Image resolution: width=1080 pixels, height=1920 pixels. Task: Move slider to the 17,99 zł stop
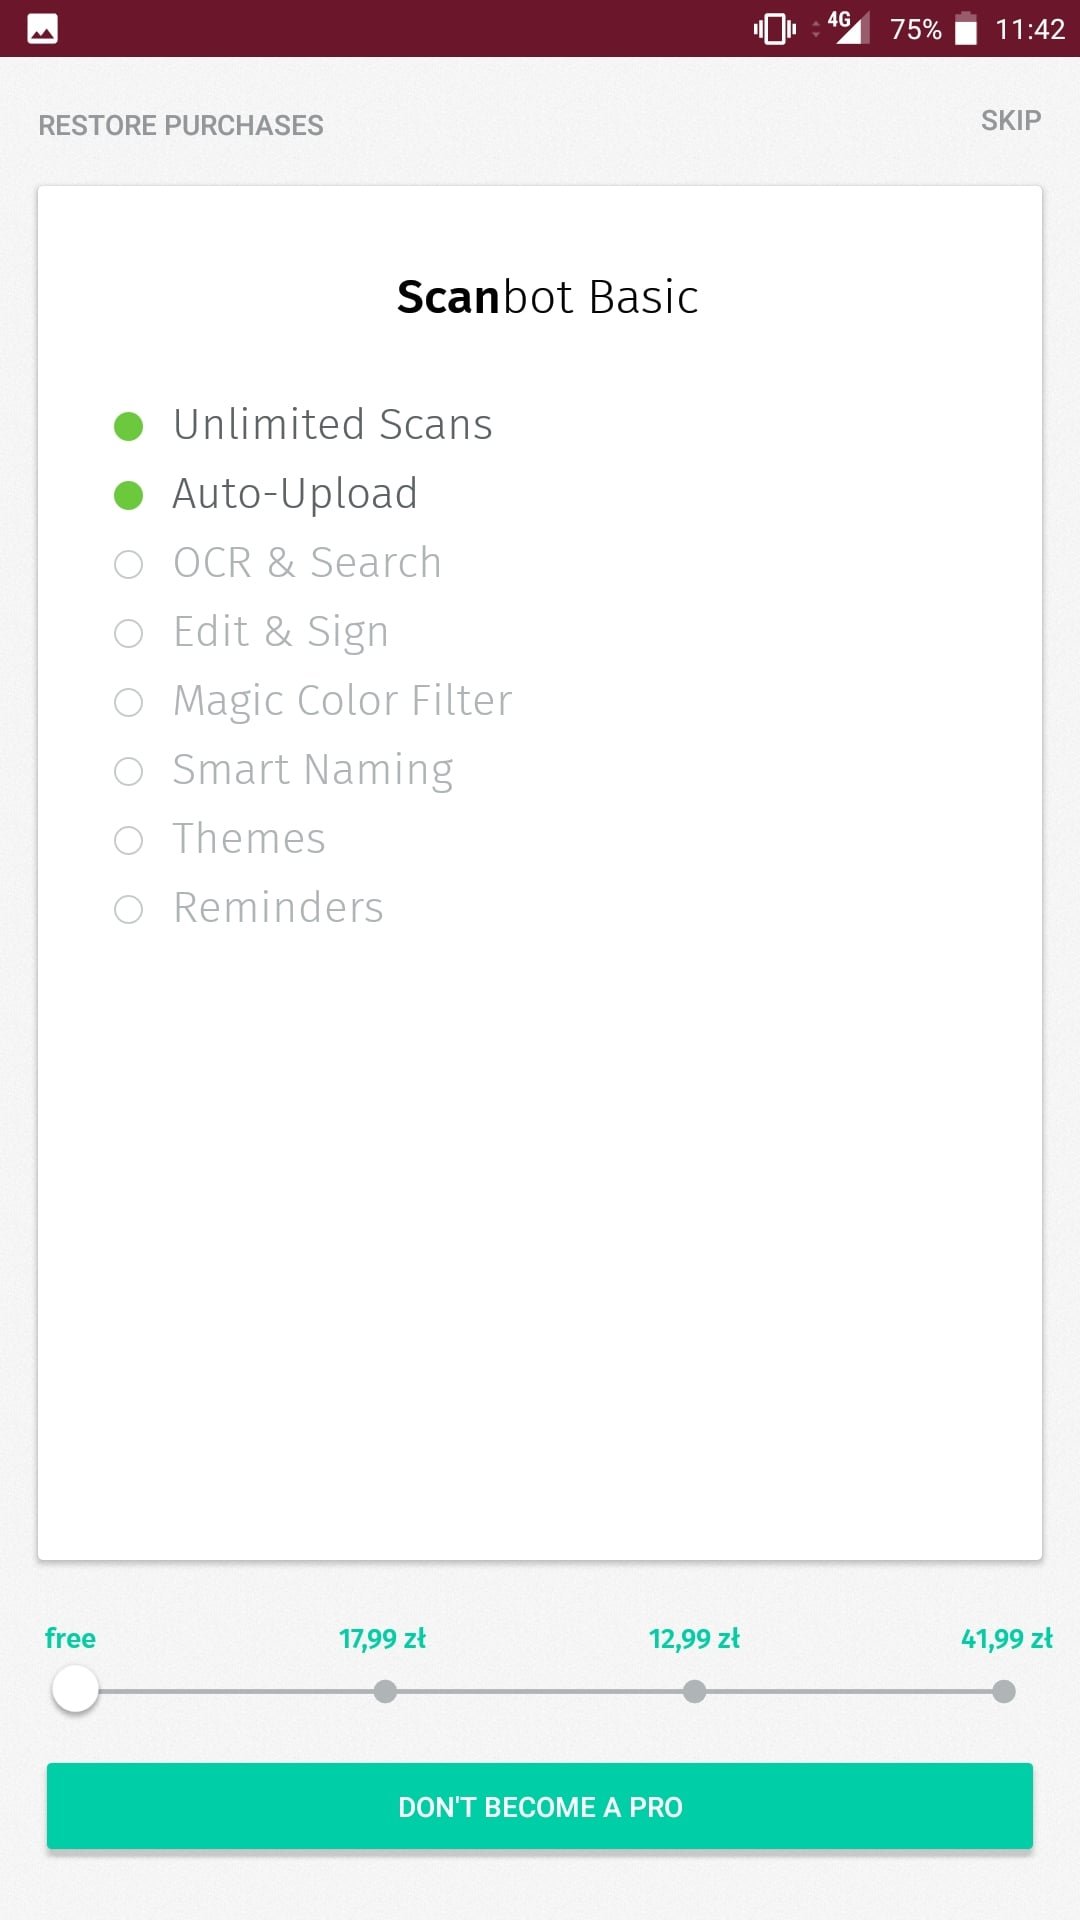(385, 1691)
